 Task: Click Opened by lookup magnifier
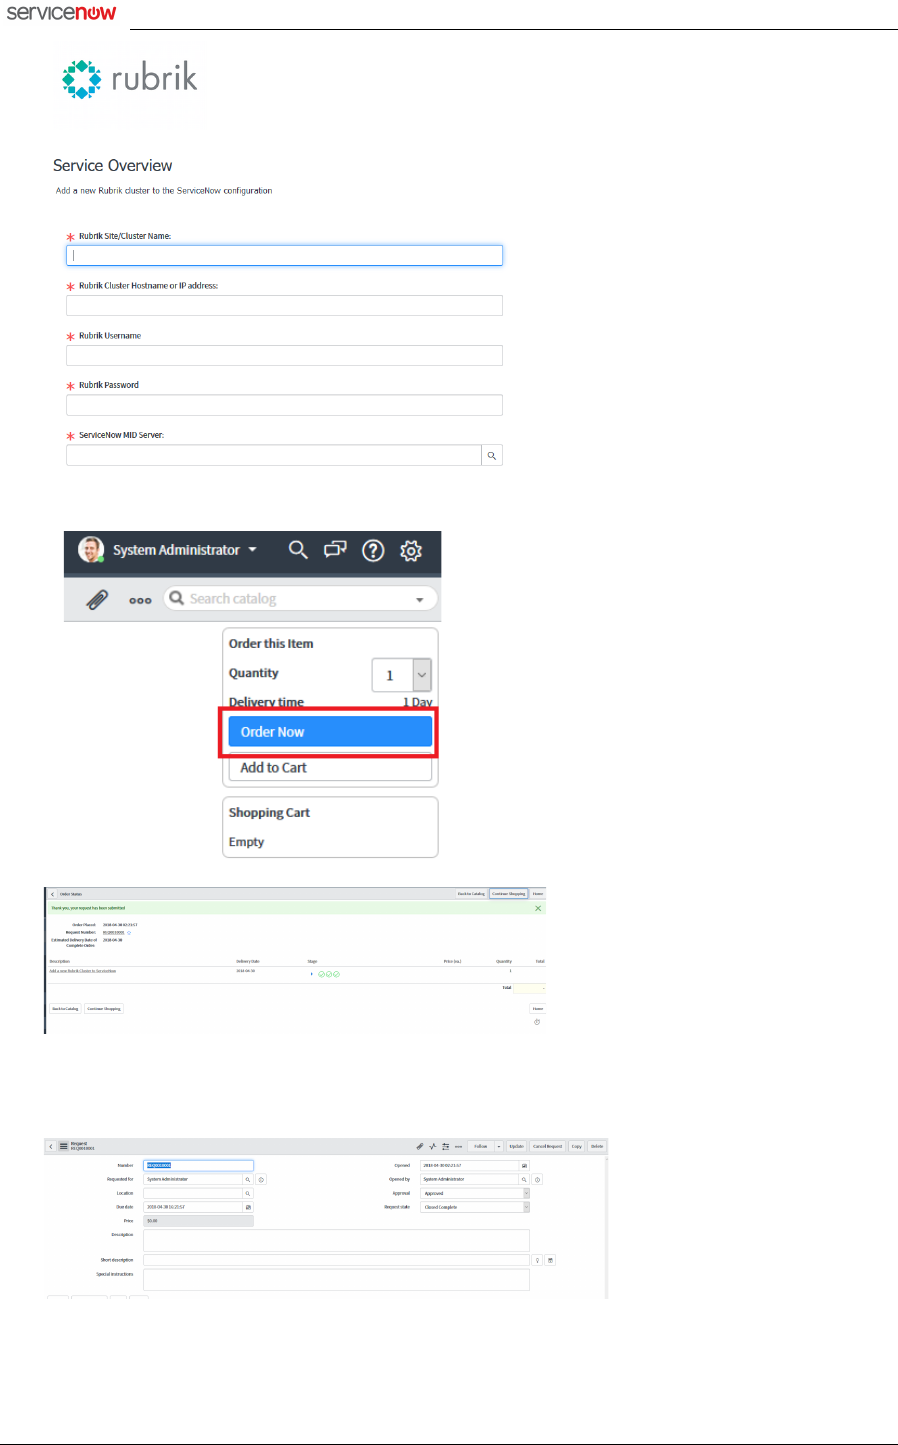[x=524, y=1179]
